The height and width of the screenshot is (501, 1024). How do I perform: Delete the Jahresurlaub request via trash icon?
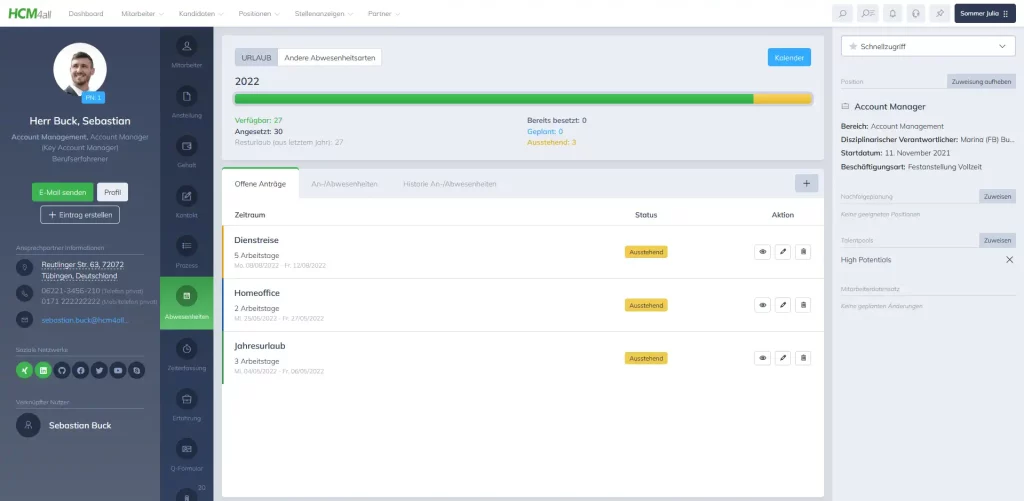click(802, 357)
